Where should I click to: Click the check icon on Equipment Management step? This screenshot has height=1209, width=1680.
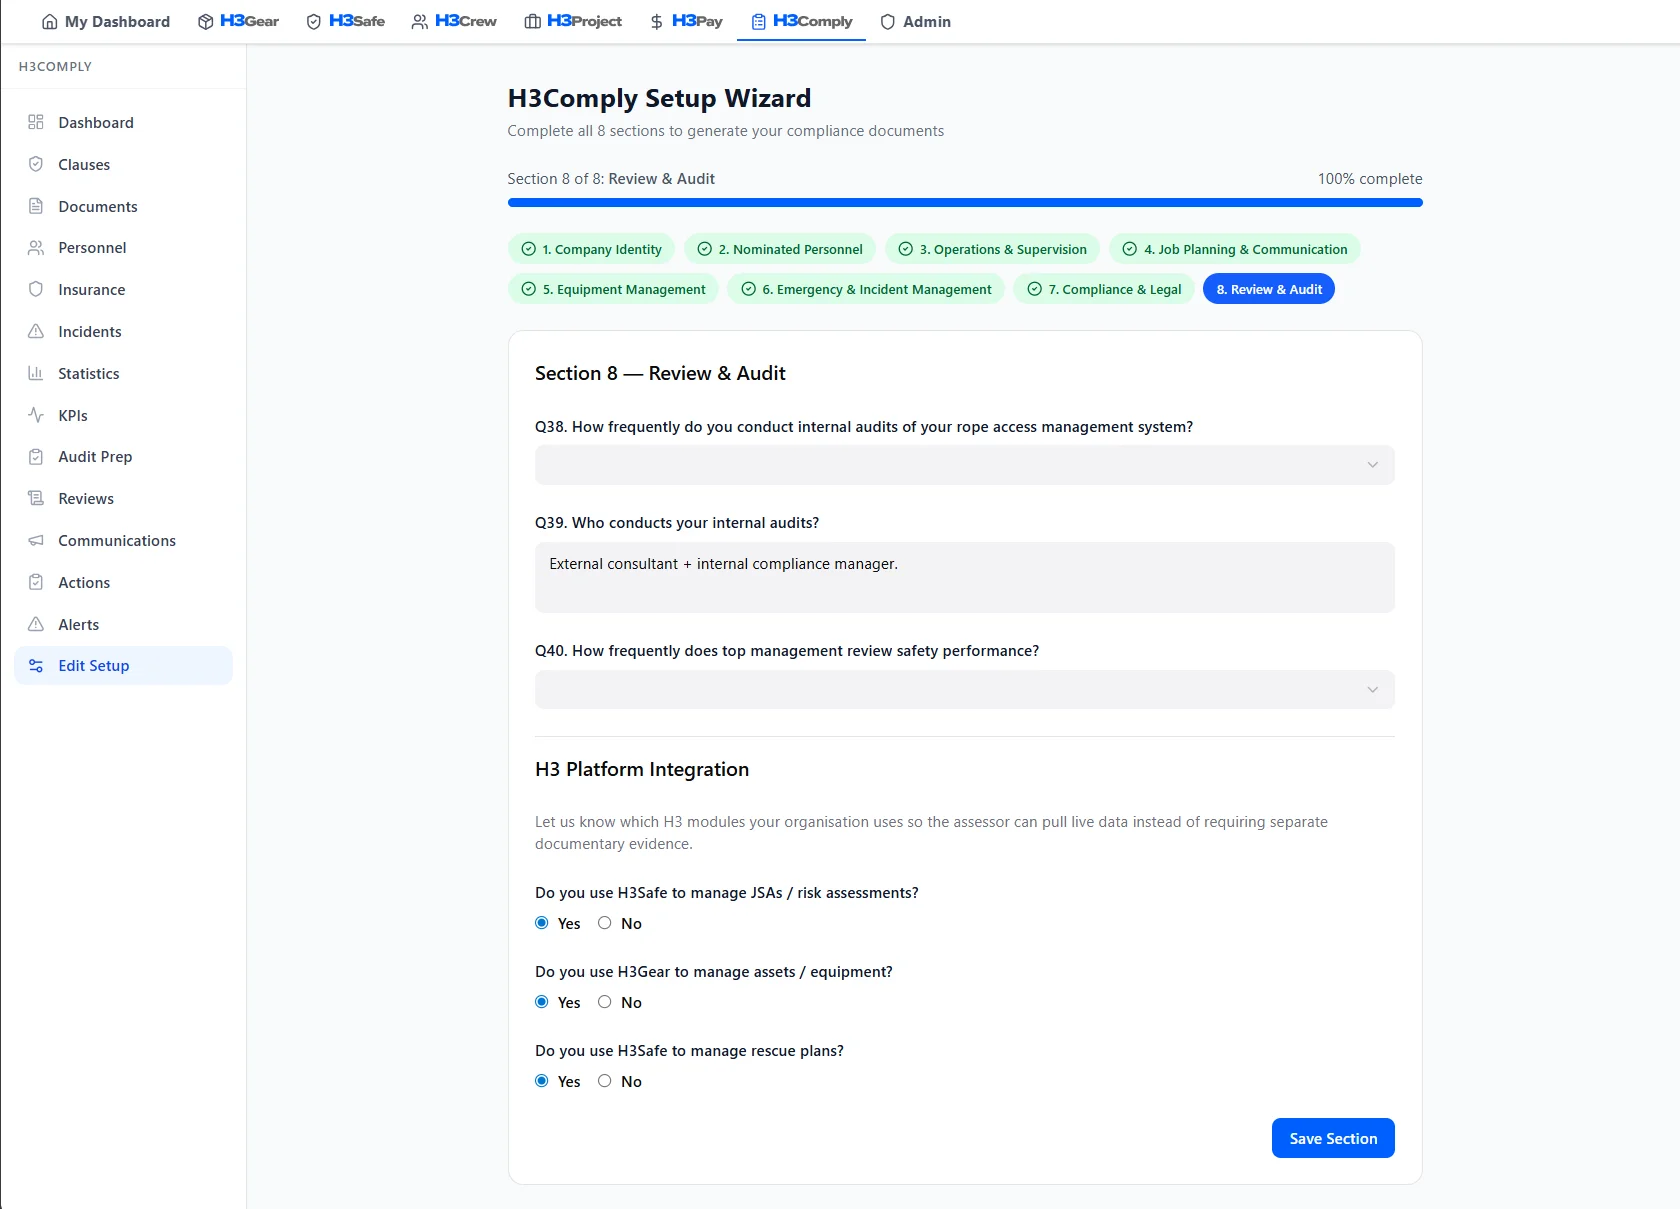[528, 289]
